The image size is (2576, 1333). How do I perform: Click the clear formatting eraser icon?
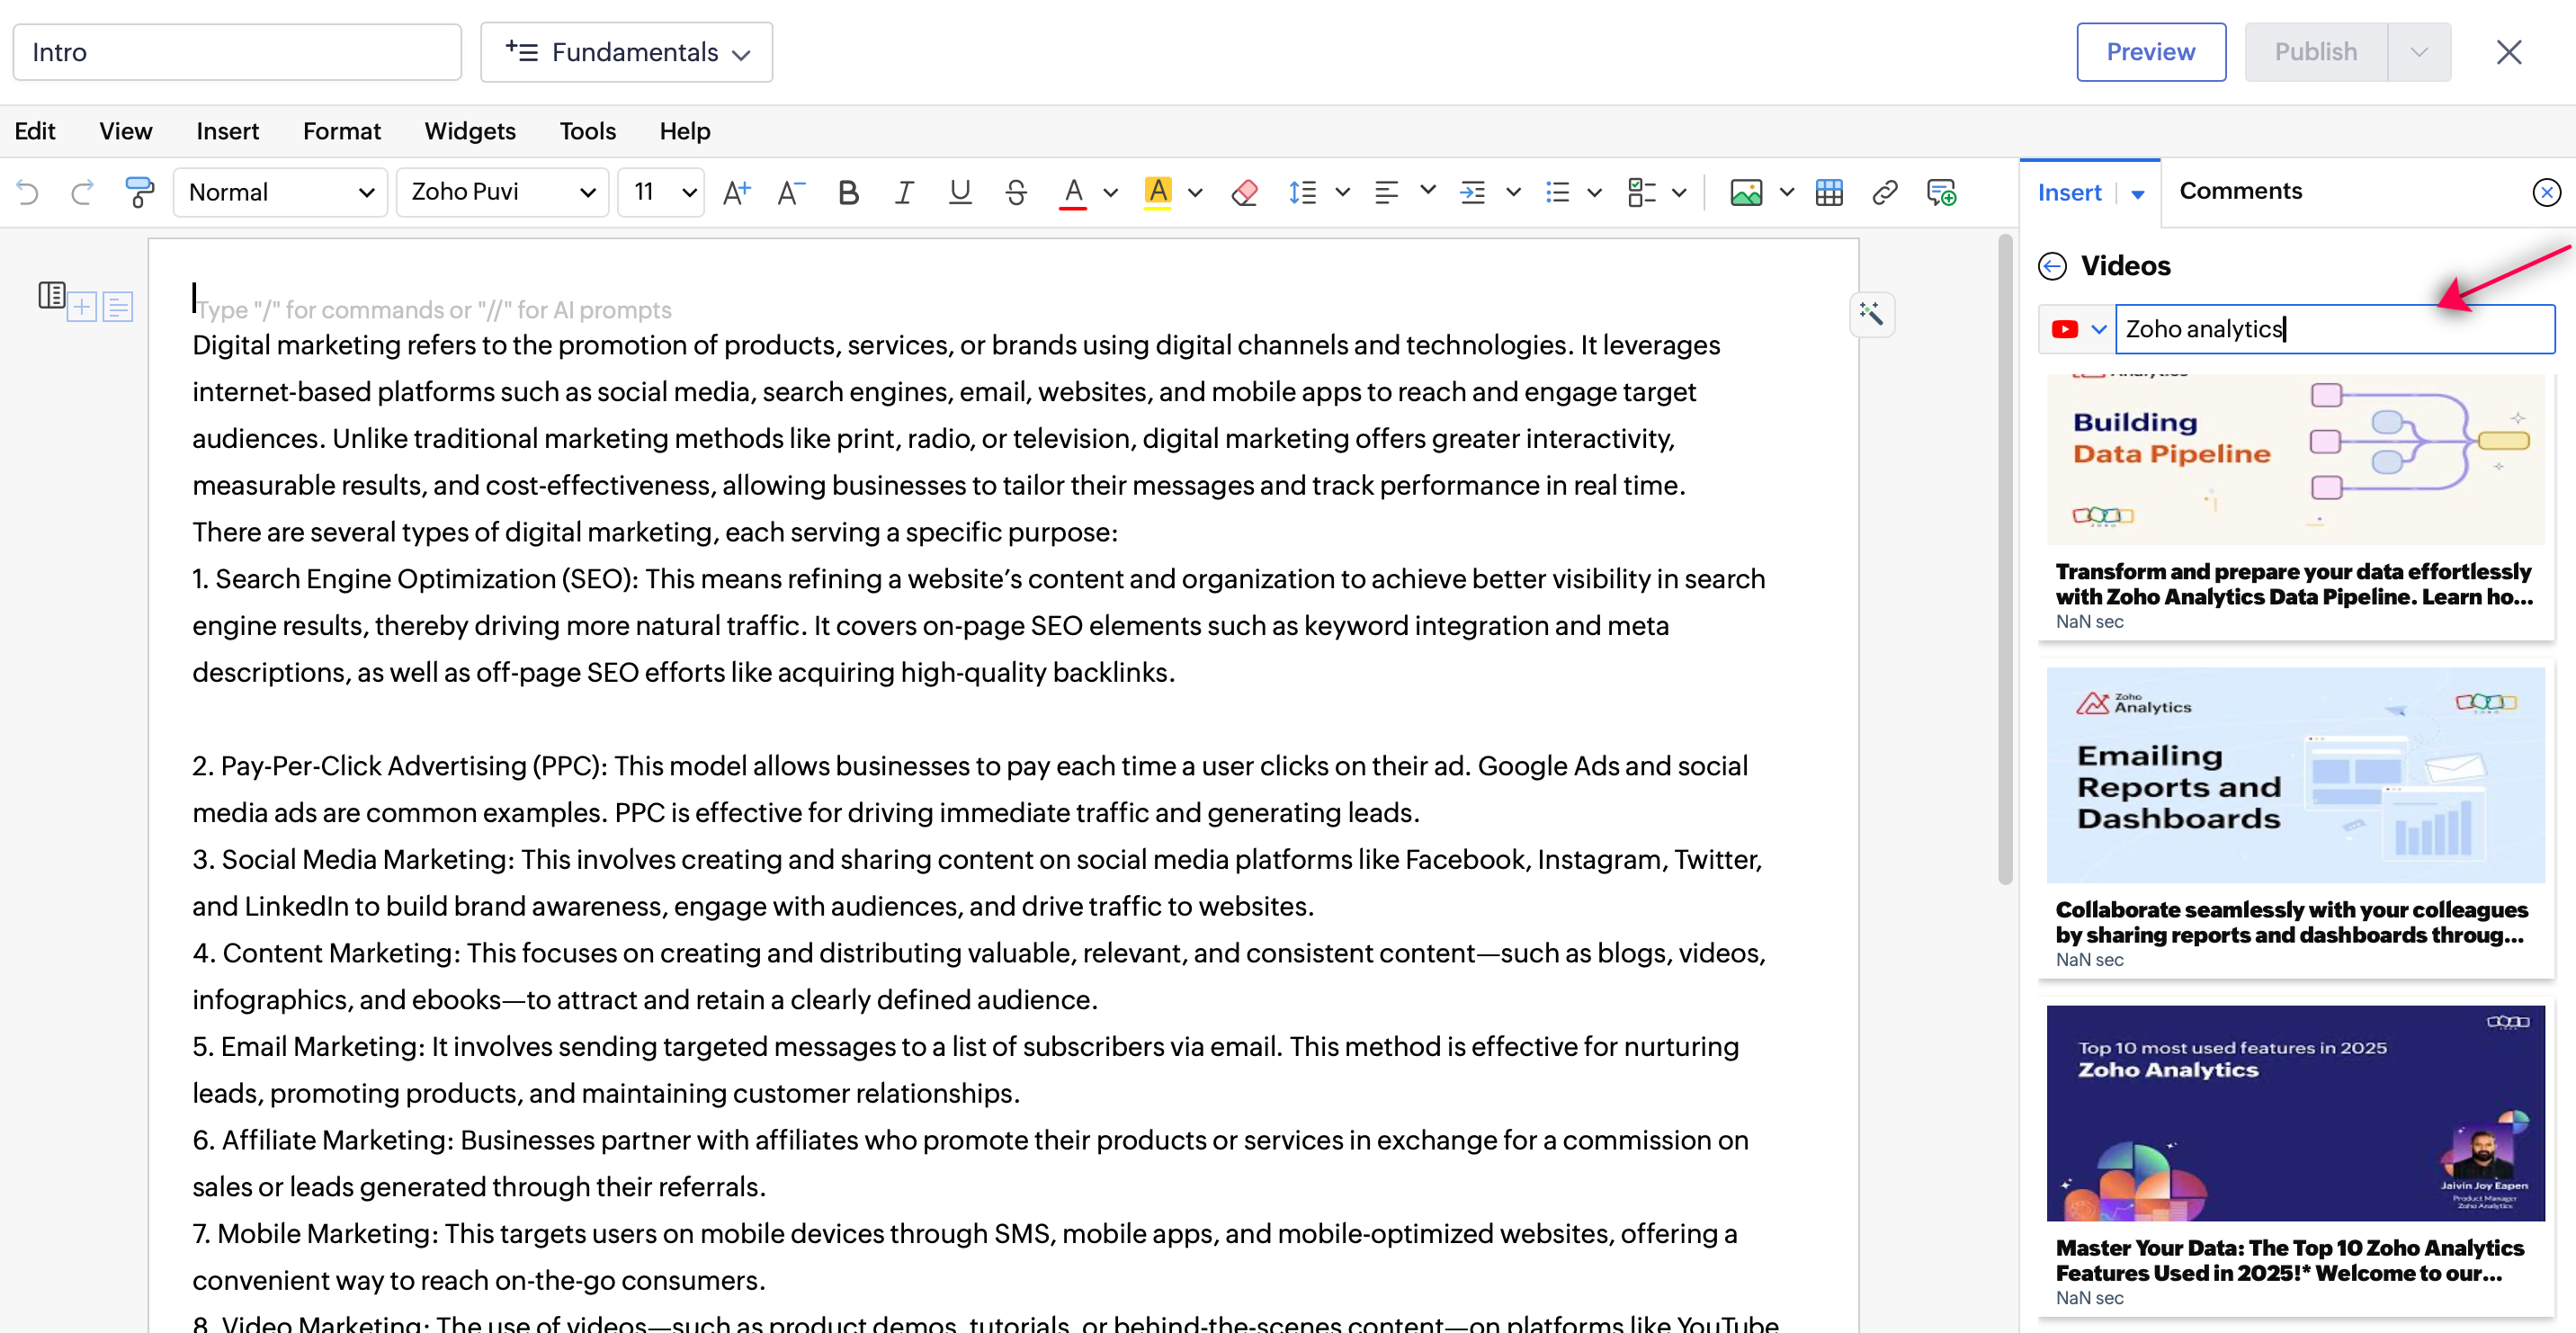[1244, 192]
